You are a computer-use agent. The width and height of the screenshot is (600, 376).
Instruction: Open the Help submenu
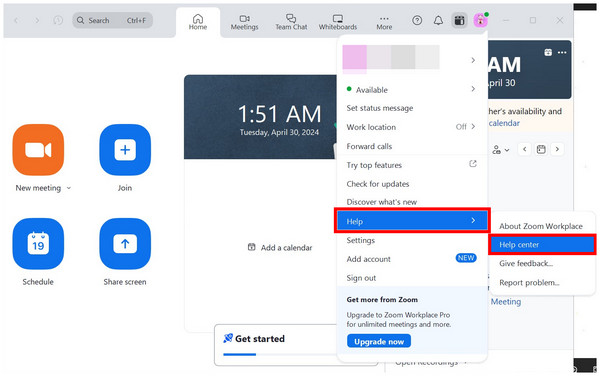[x=412, y=221]
